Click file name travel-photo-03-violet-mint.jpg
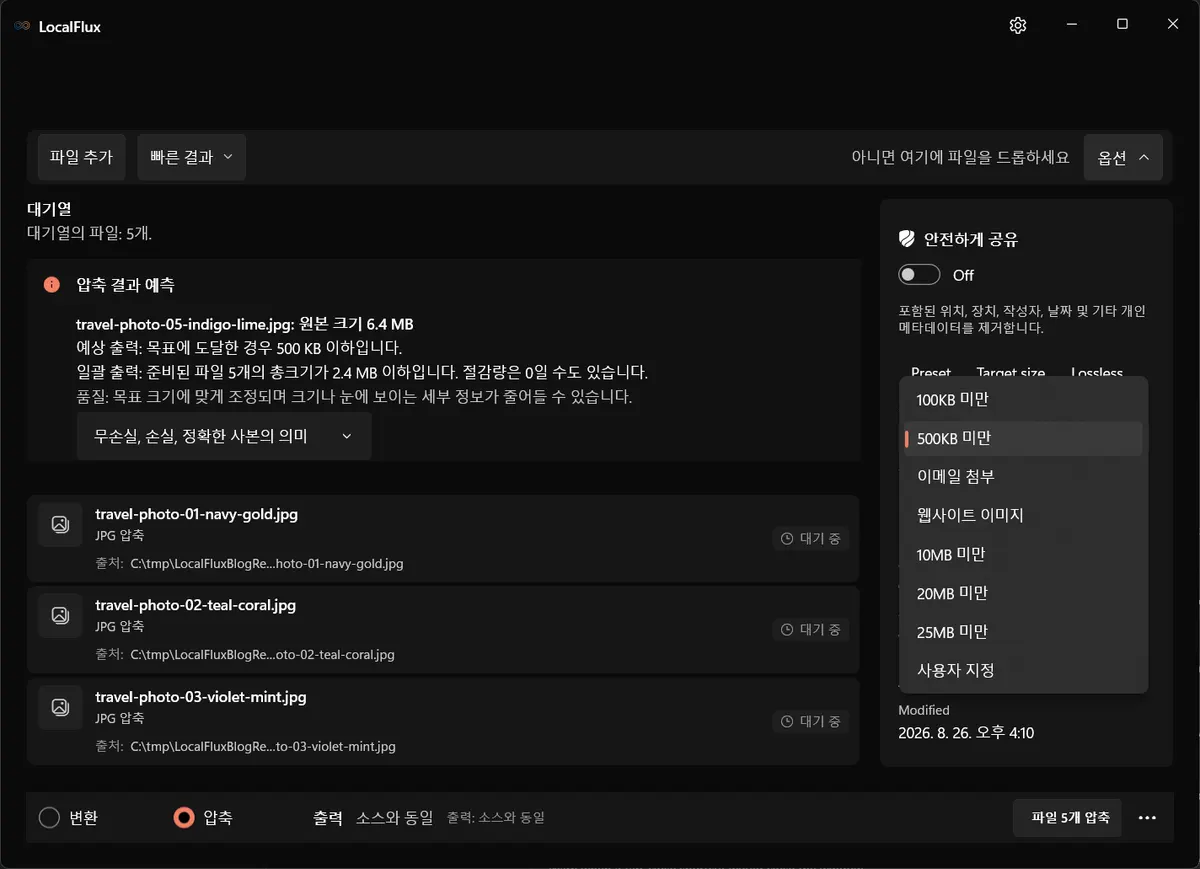The height and width of the screenshot is (869, 1200). [200, 696]
